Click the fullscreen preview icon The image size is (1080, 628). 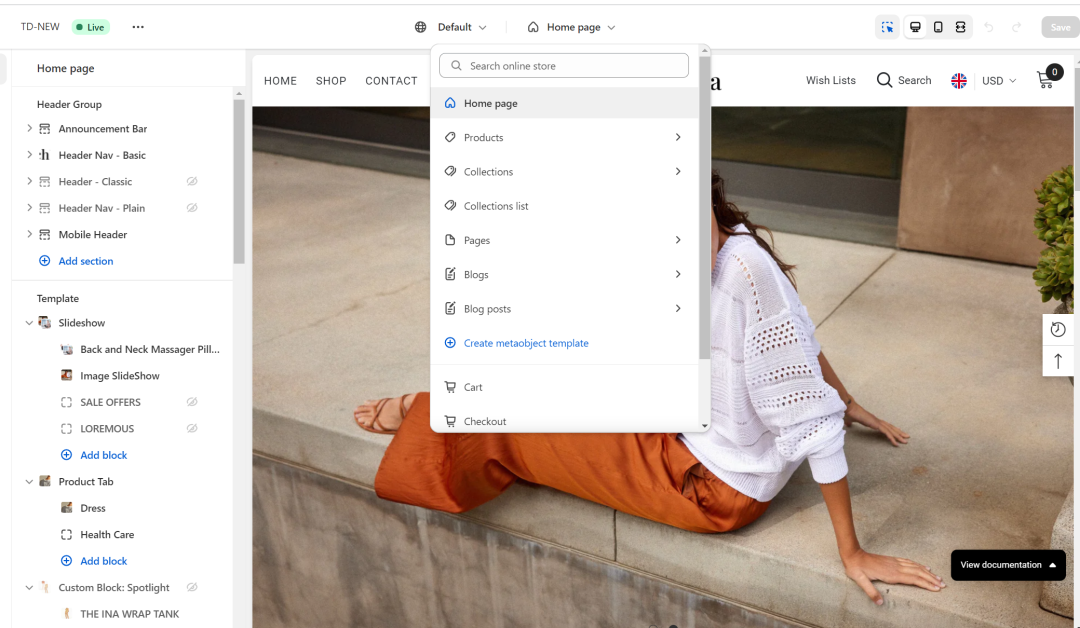click(960, 27)
